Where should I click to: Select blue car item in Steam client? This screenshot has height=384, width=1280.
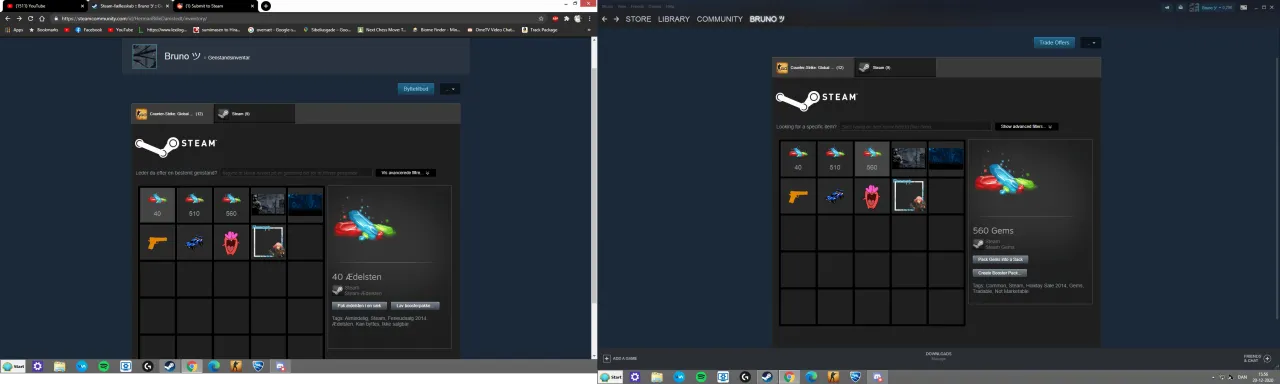pyautogui.click(x=835, y=196)
